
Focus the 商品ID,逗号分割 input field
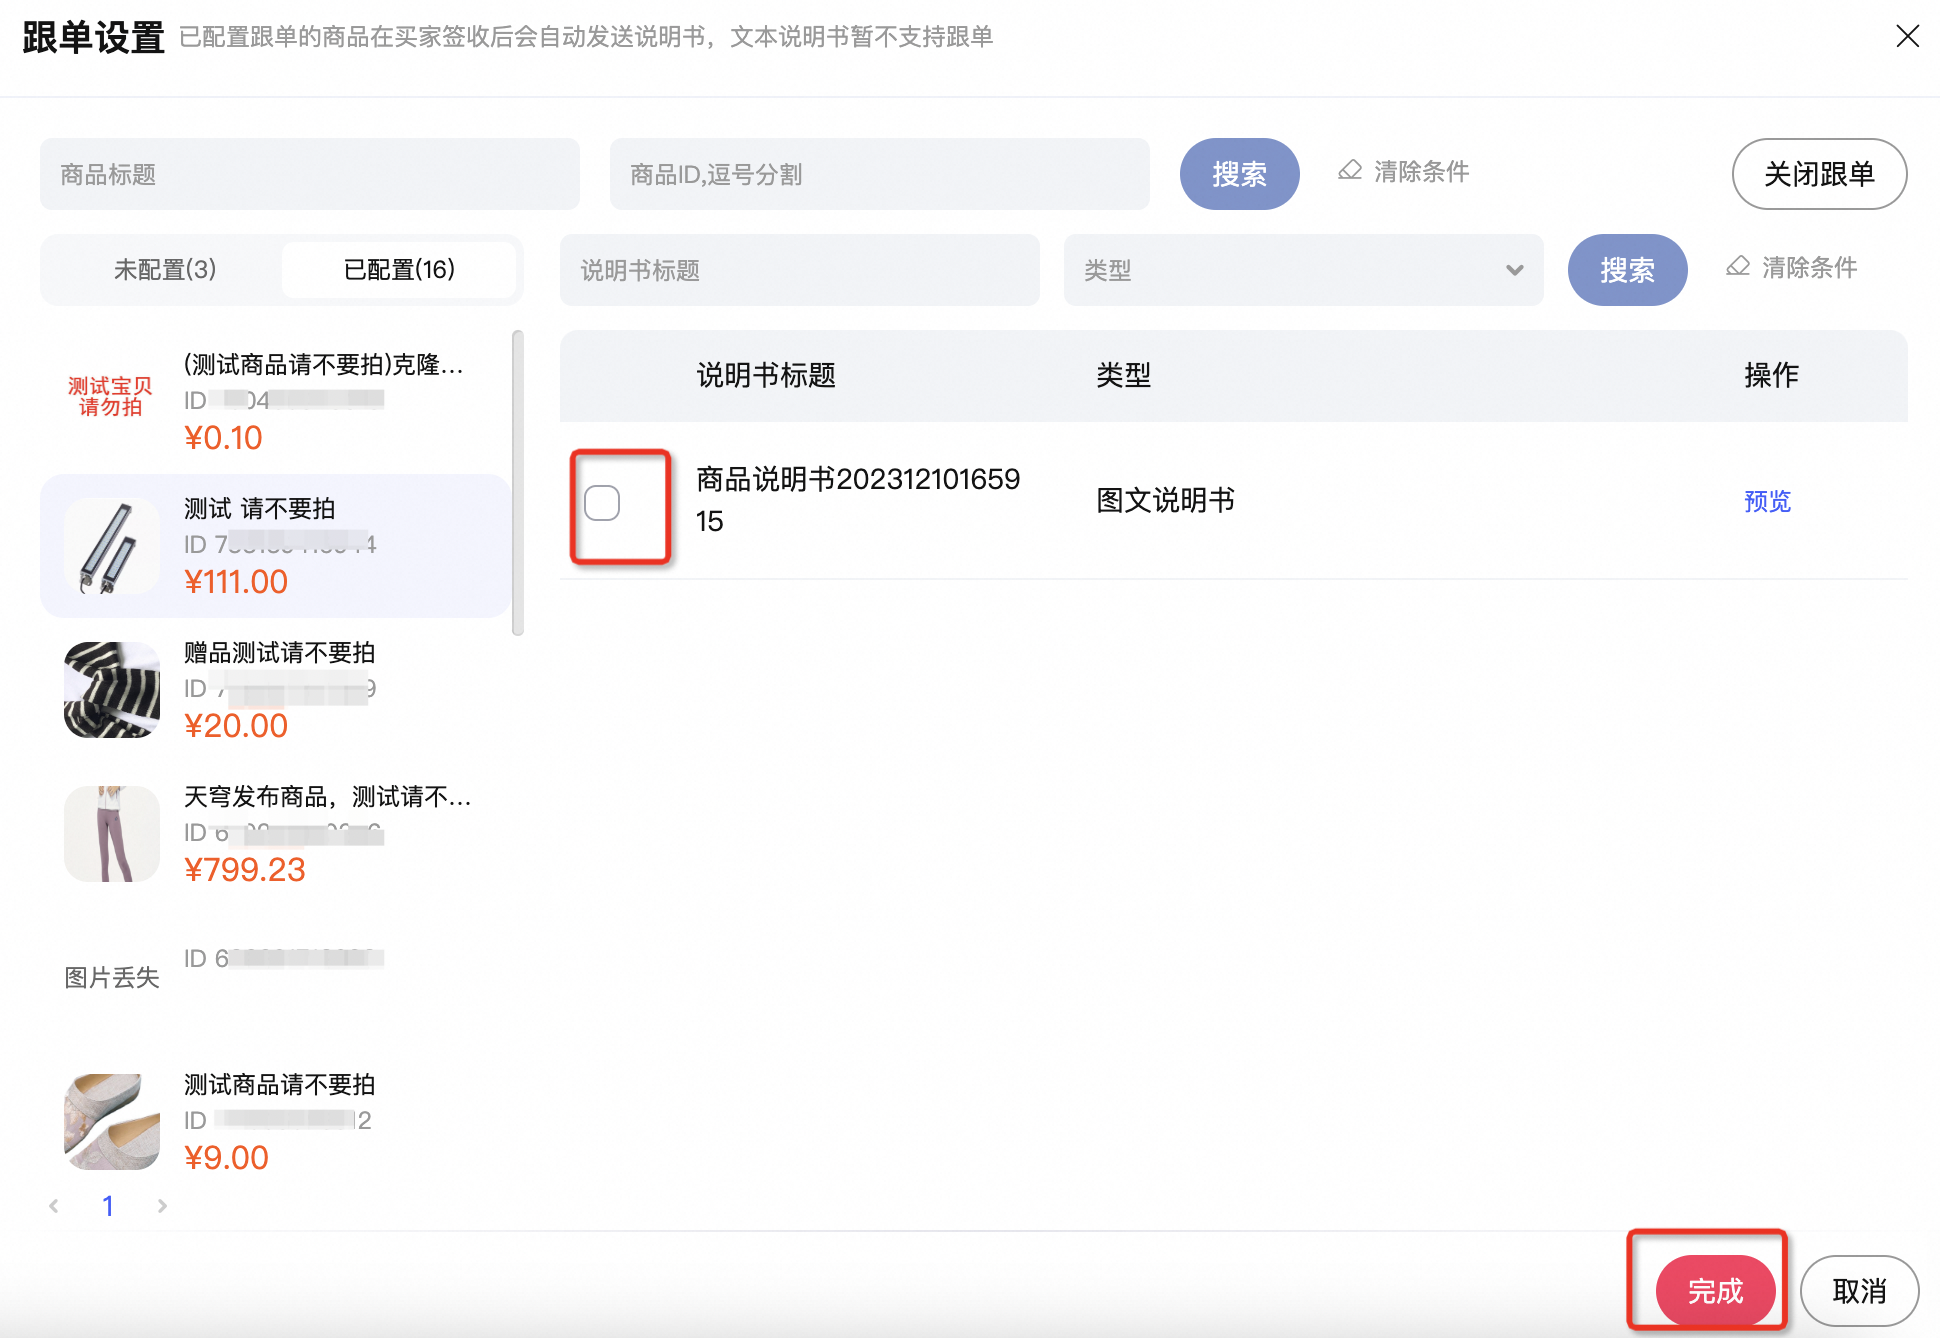(x=880, y=174)
